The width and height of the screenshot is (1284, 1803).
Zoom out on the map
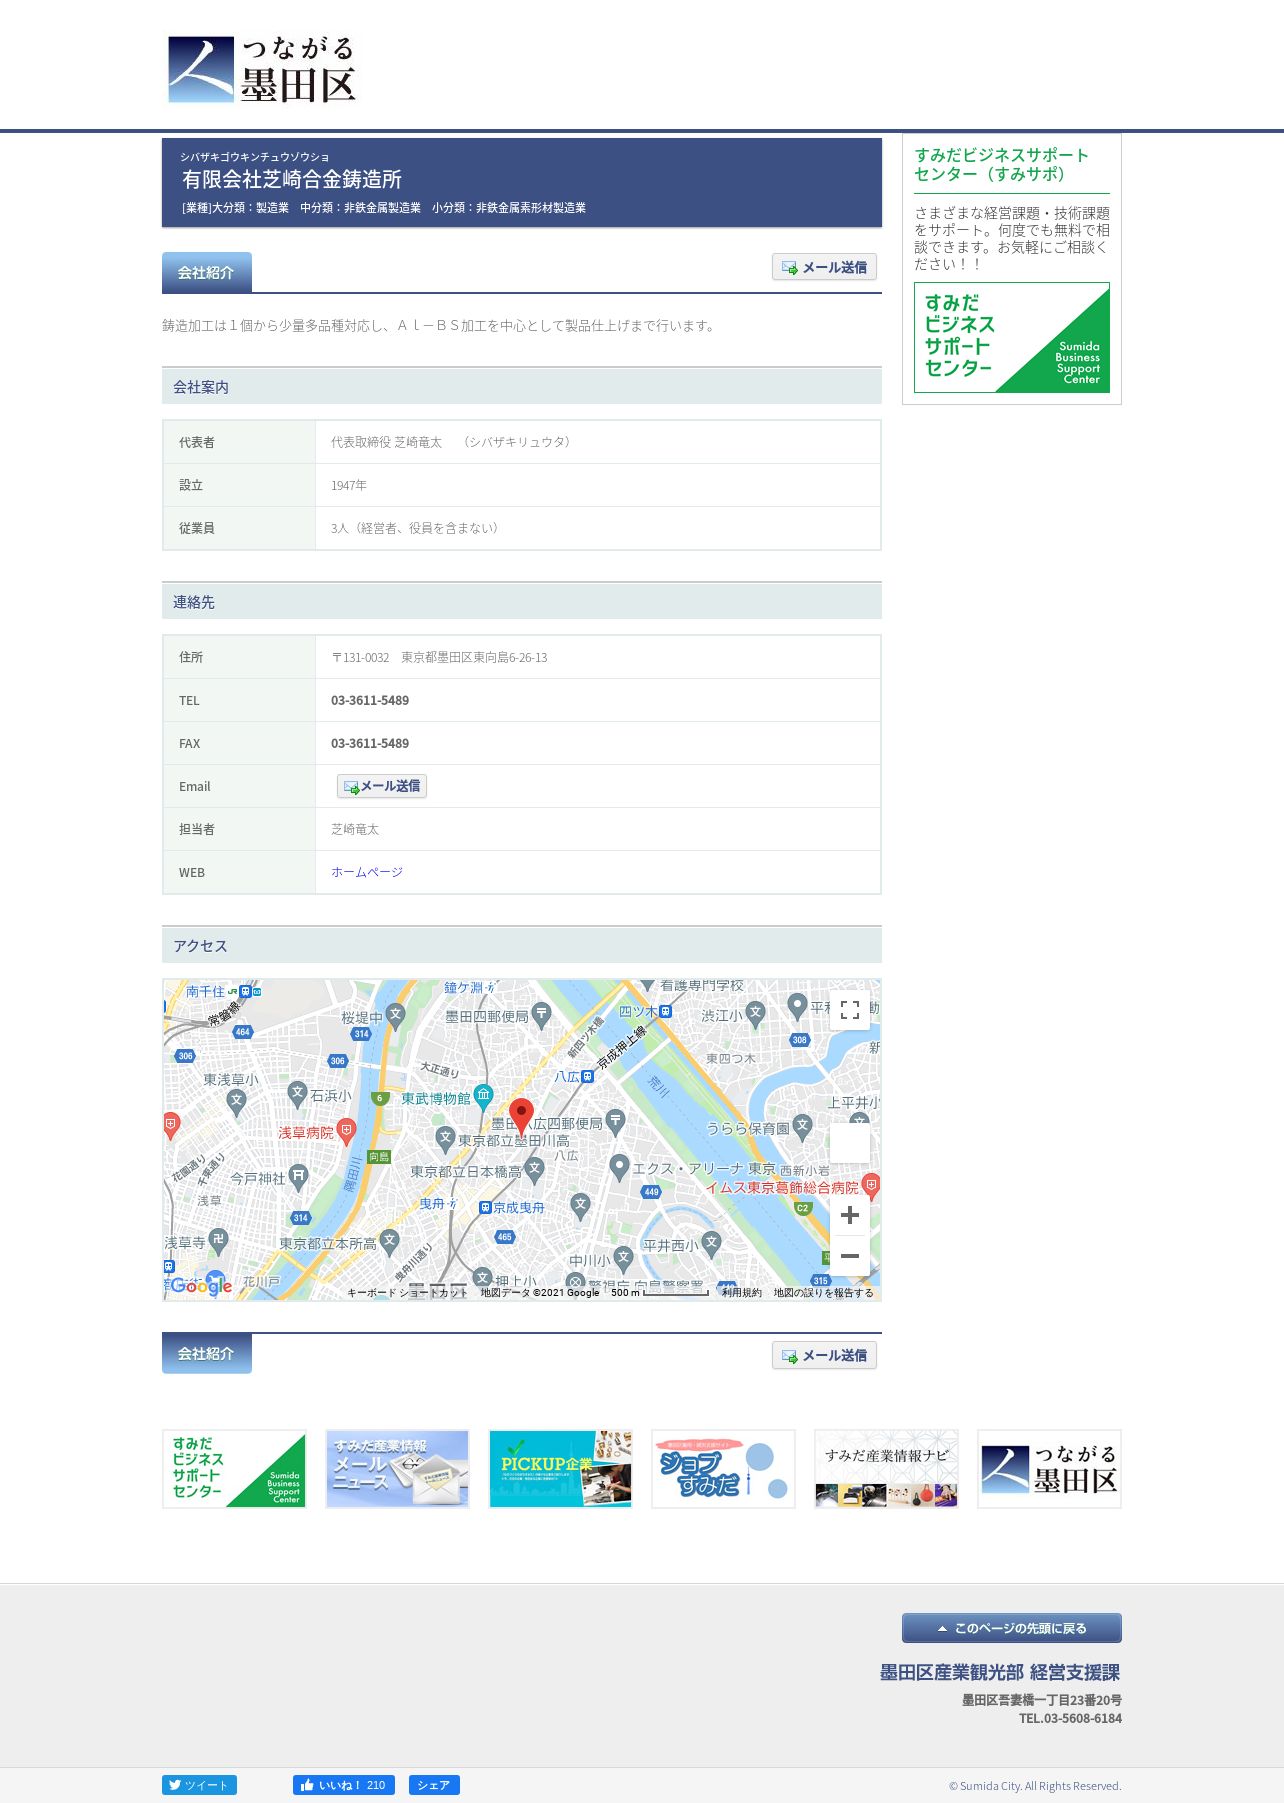point(850,1255)
